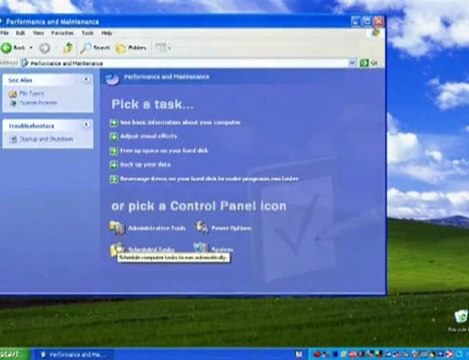This screenshot has height=360, width=469.
Task: Click the File Types folder icon
Action: pos(13,94)
